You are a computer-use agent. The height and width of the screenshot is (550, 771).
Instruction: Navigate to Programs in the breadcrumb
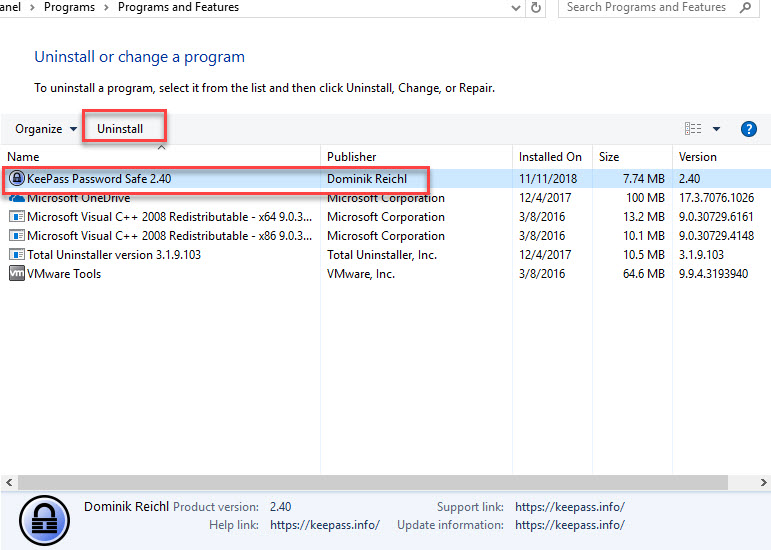(x=69, y=7)
